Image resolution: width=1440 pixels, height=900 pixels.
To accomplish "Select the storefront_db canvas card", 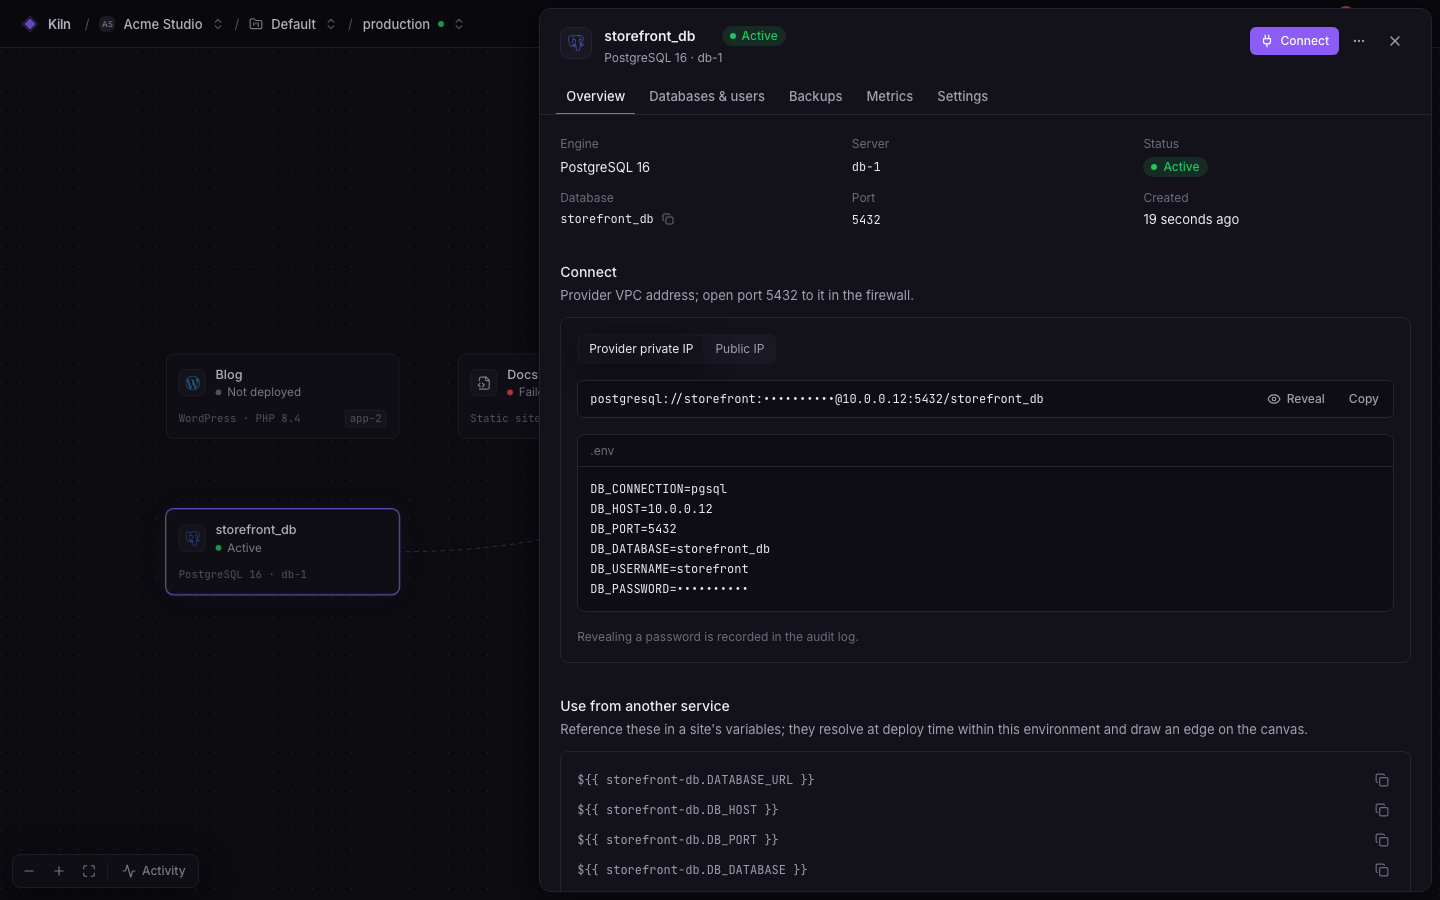I will (x=282, y=552).
